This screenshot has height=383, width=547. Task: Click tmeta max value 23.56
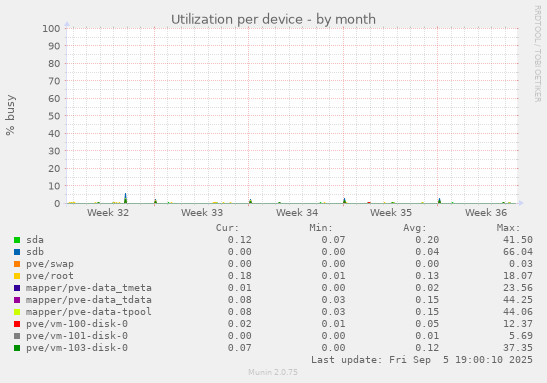pyautogui.click(x=518, y=288)
